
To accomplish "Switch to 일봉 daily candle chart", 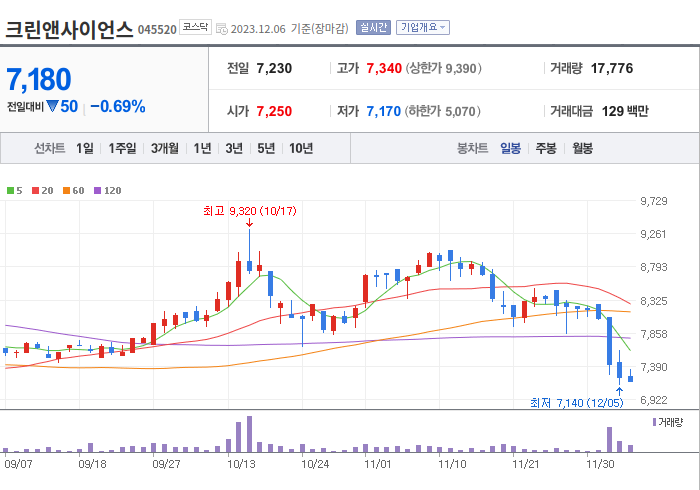I will coord(510,148).
